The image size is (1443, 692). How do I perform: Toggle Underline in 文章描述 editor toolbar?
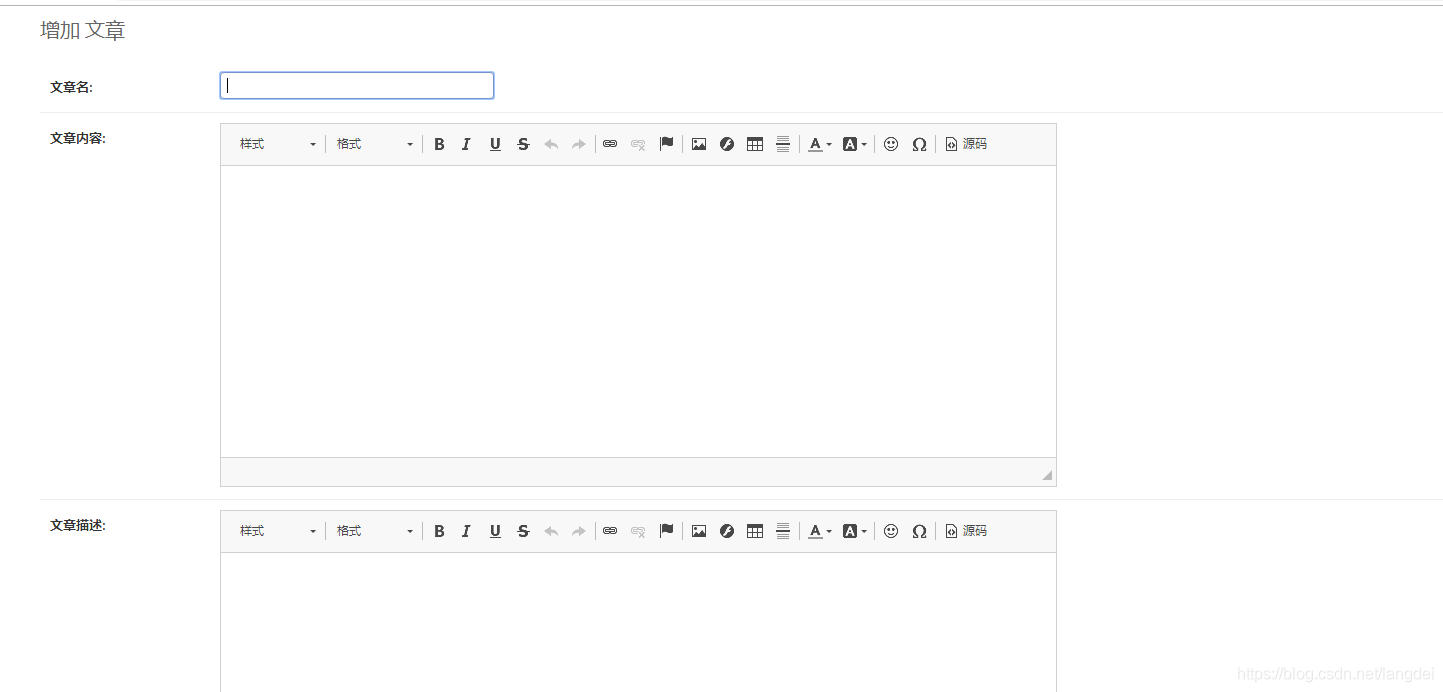point(495,531)
